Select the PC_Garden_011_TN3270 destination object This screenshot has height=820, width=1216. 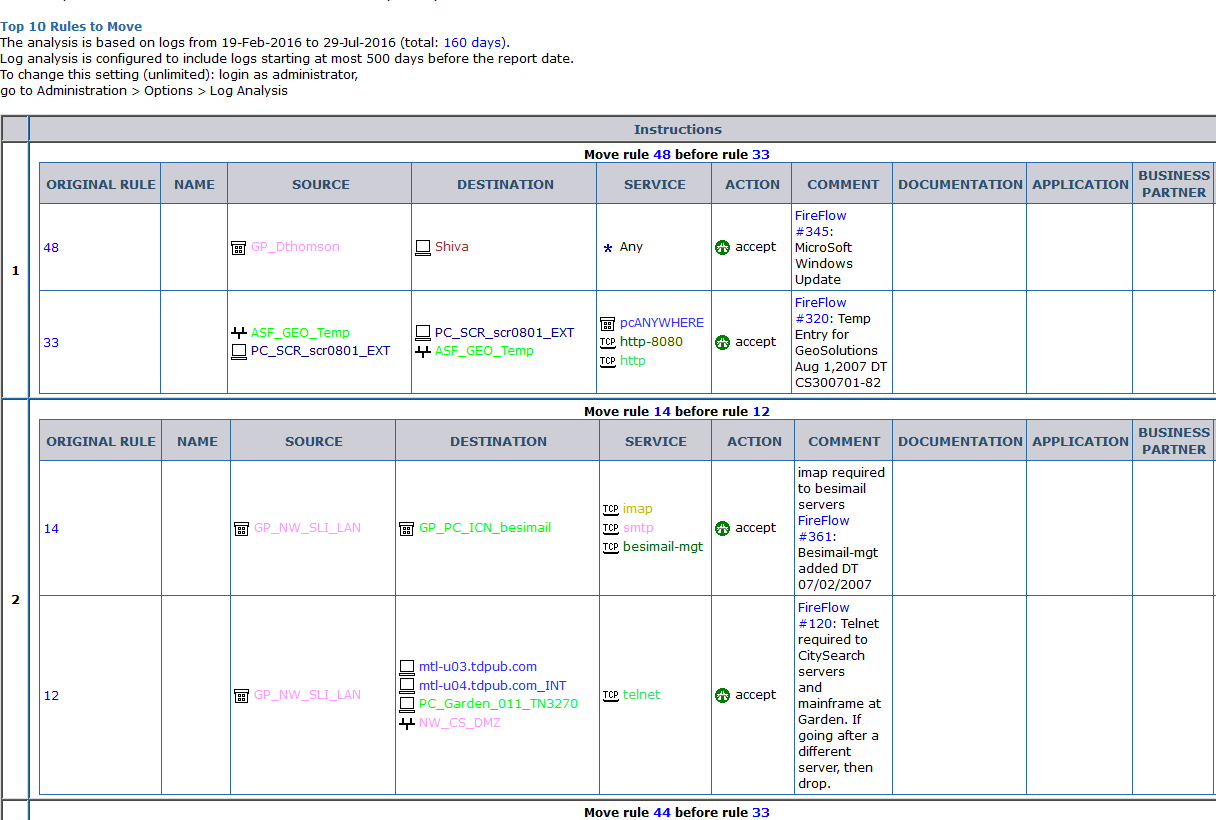(x=497, y=704)
